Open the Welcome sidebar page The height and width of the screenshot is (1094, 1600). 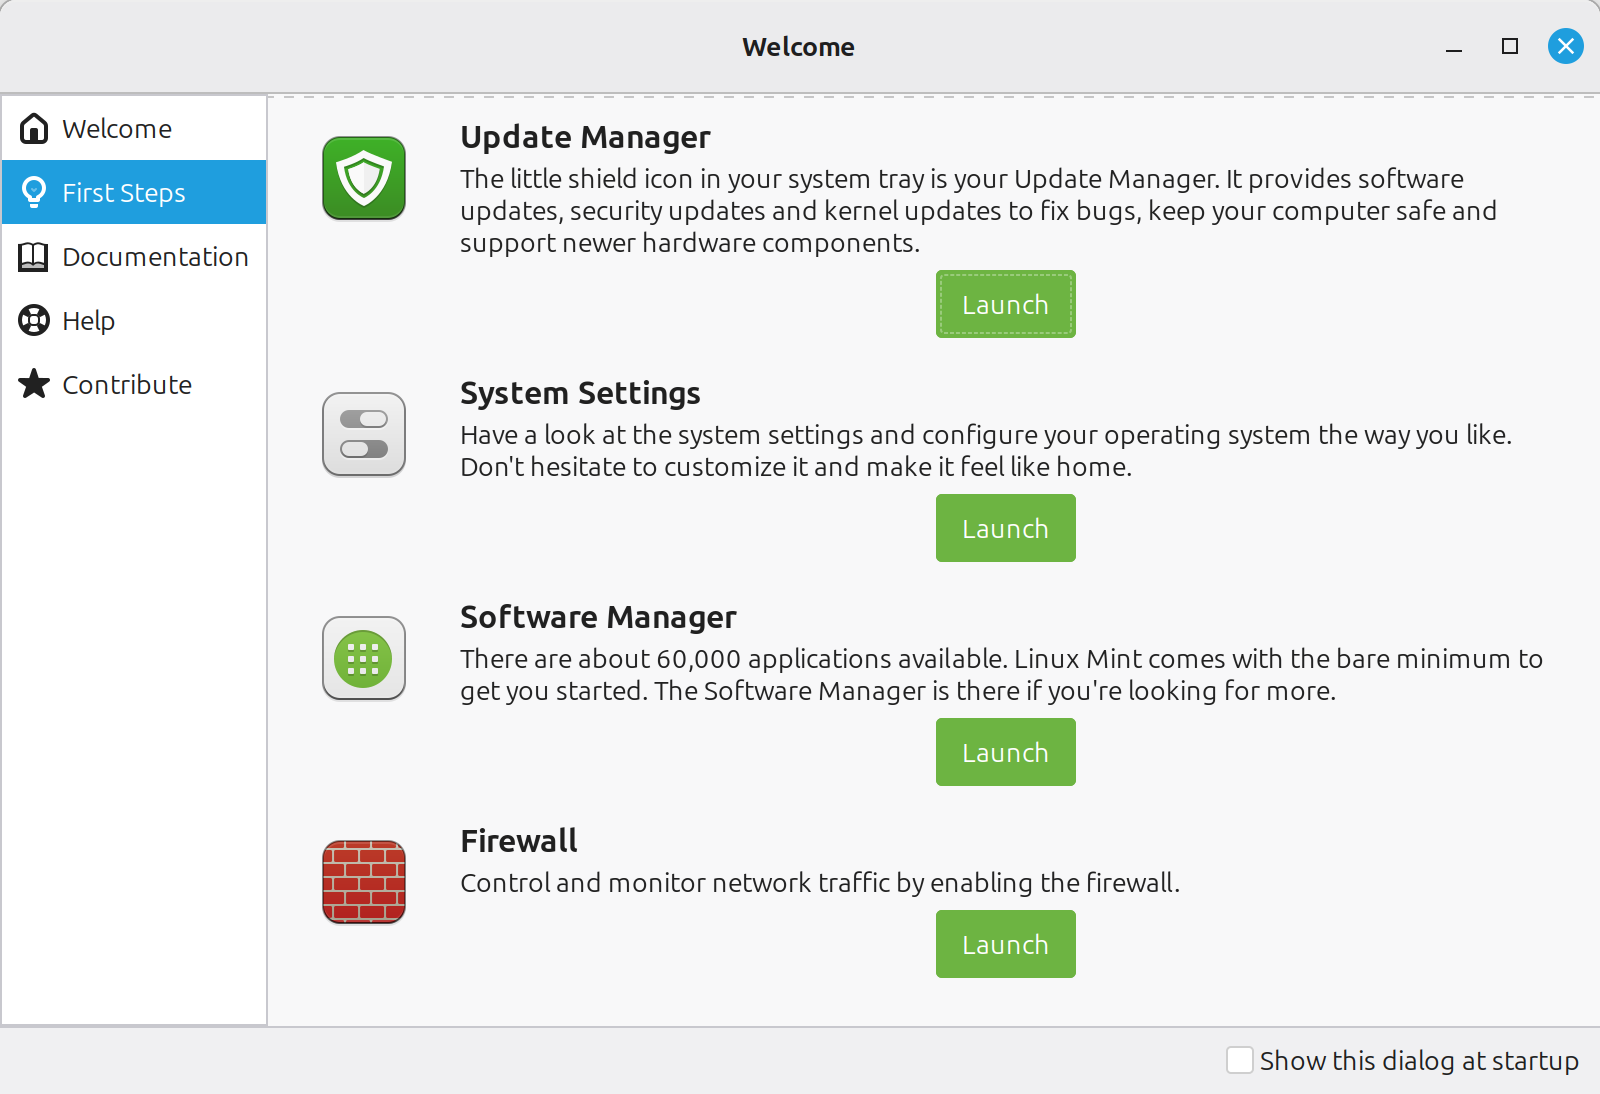click(134, 128)
